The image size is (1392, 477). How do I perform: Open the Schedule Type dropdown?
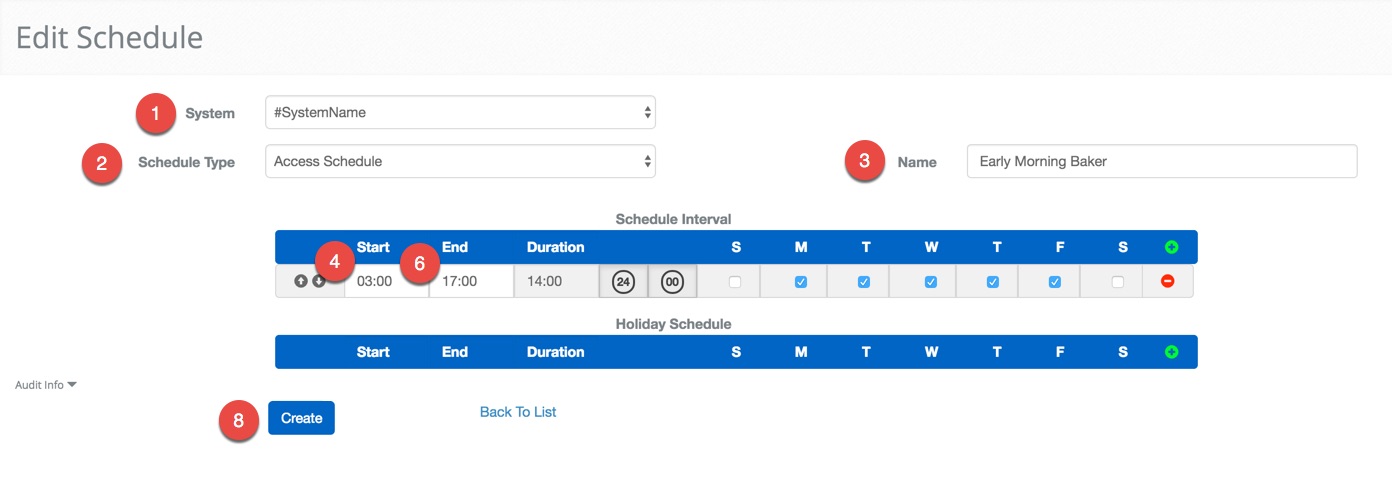[460, 161]
